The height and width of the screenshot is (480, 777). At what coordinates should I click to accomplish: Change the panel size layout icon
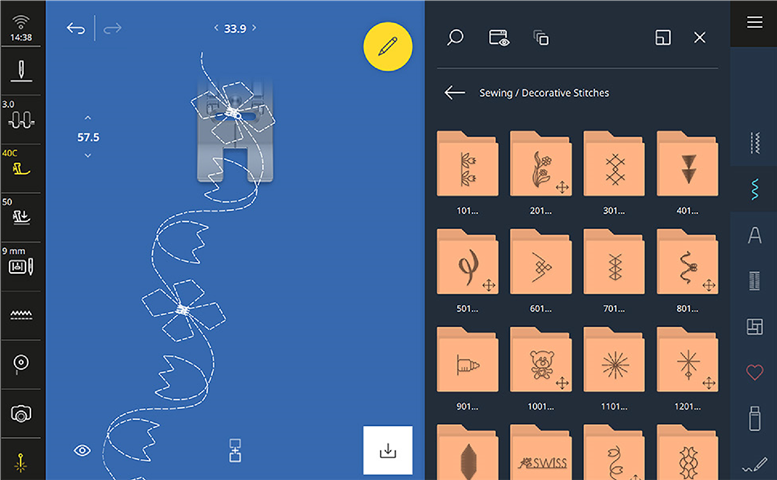tap(663, 38)
